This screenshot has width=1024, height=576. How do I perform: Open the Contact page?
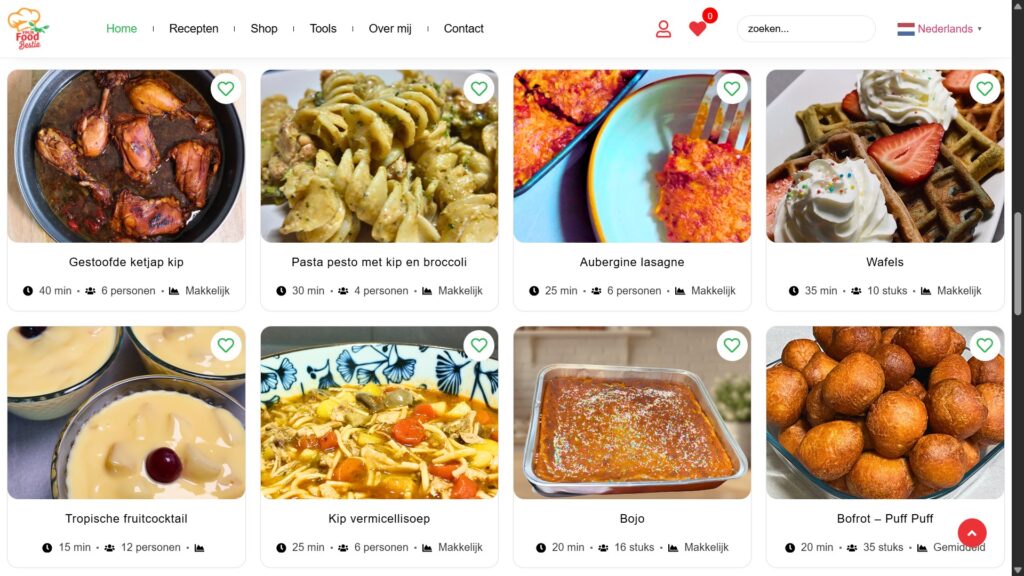[464, 29]
